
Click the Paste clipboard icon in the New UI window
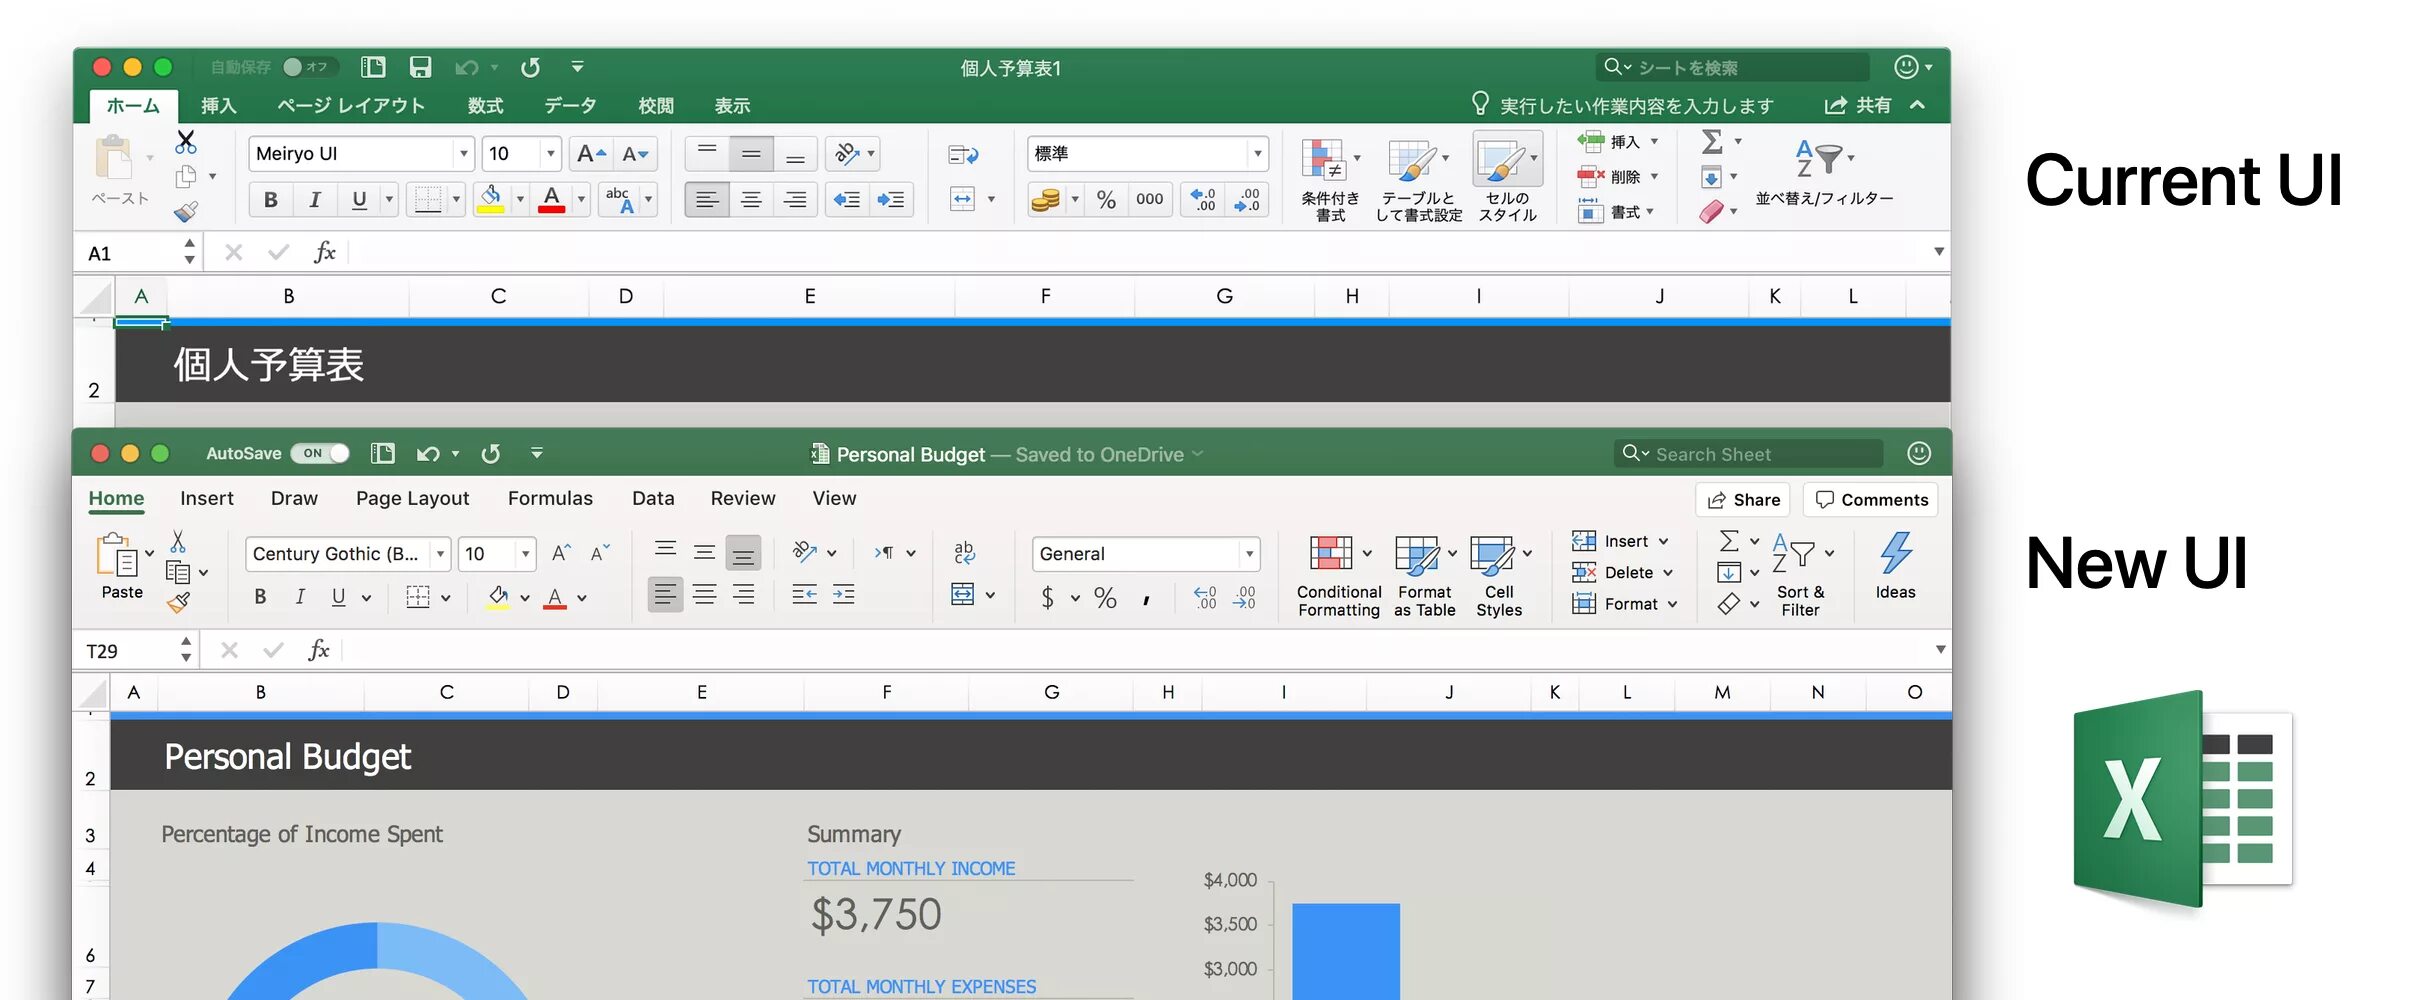point(117,556)
